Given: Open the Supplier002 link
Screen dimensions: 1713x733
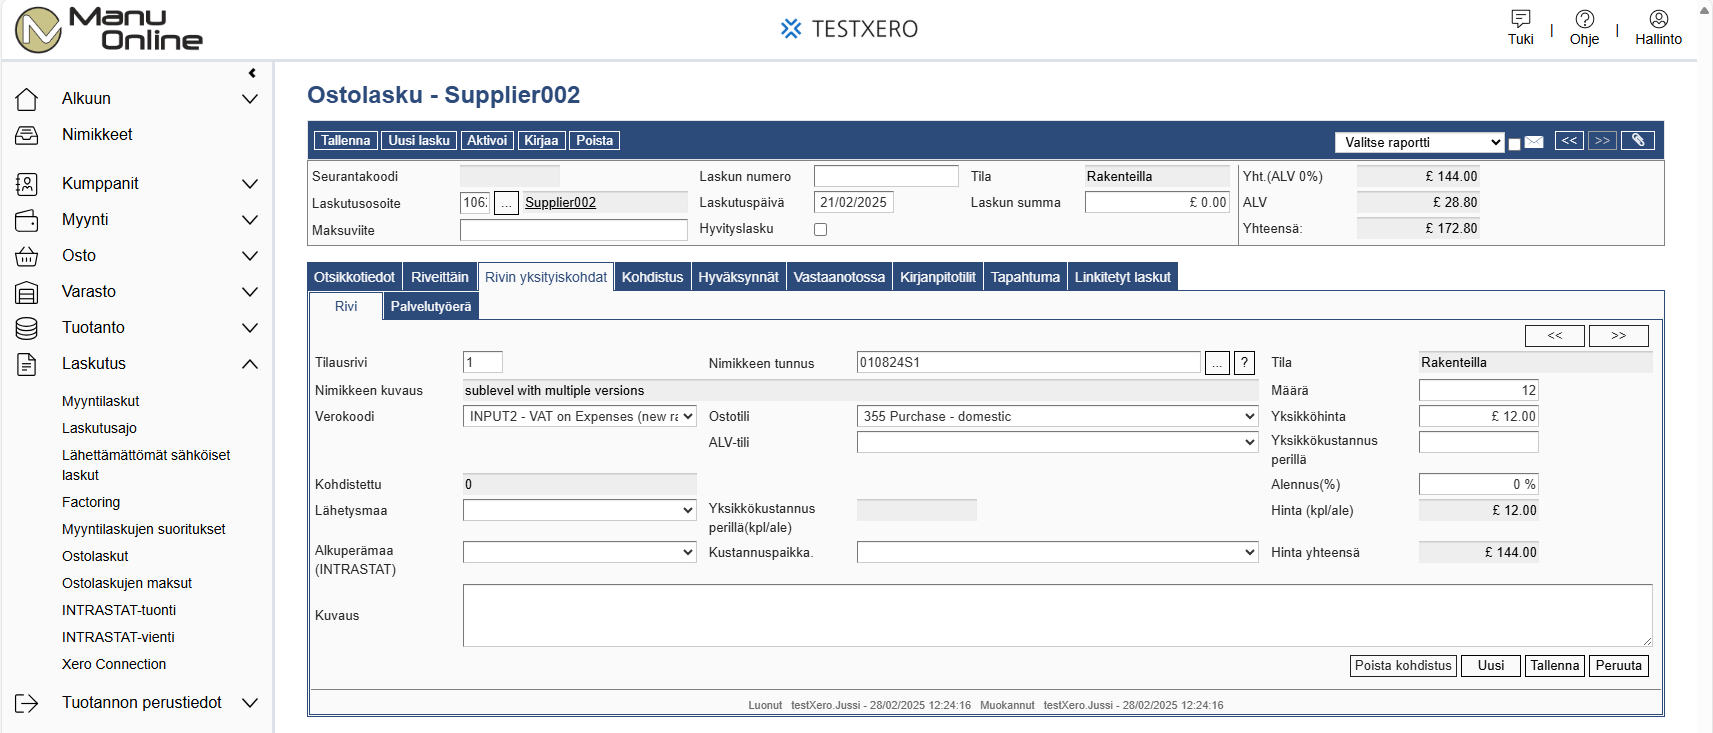Looking at the screenshot, I should click(560, 203).
